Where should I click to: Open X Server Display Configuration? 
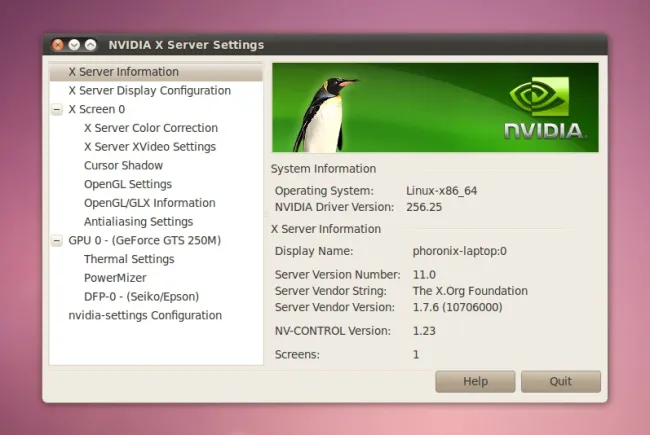pyautogui.click(x=149, y=91)
